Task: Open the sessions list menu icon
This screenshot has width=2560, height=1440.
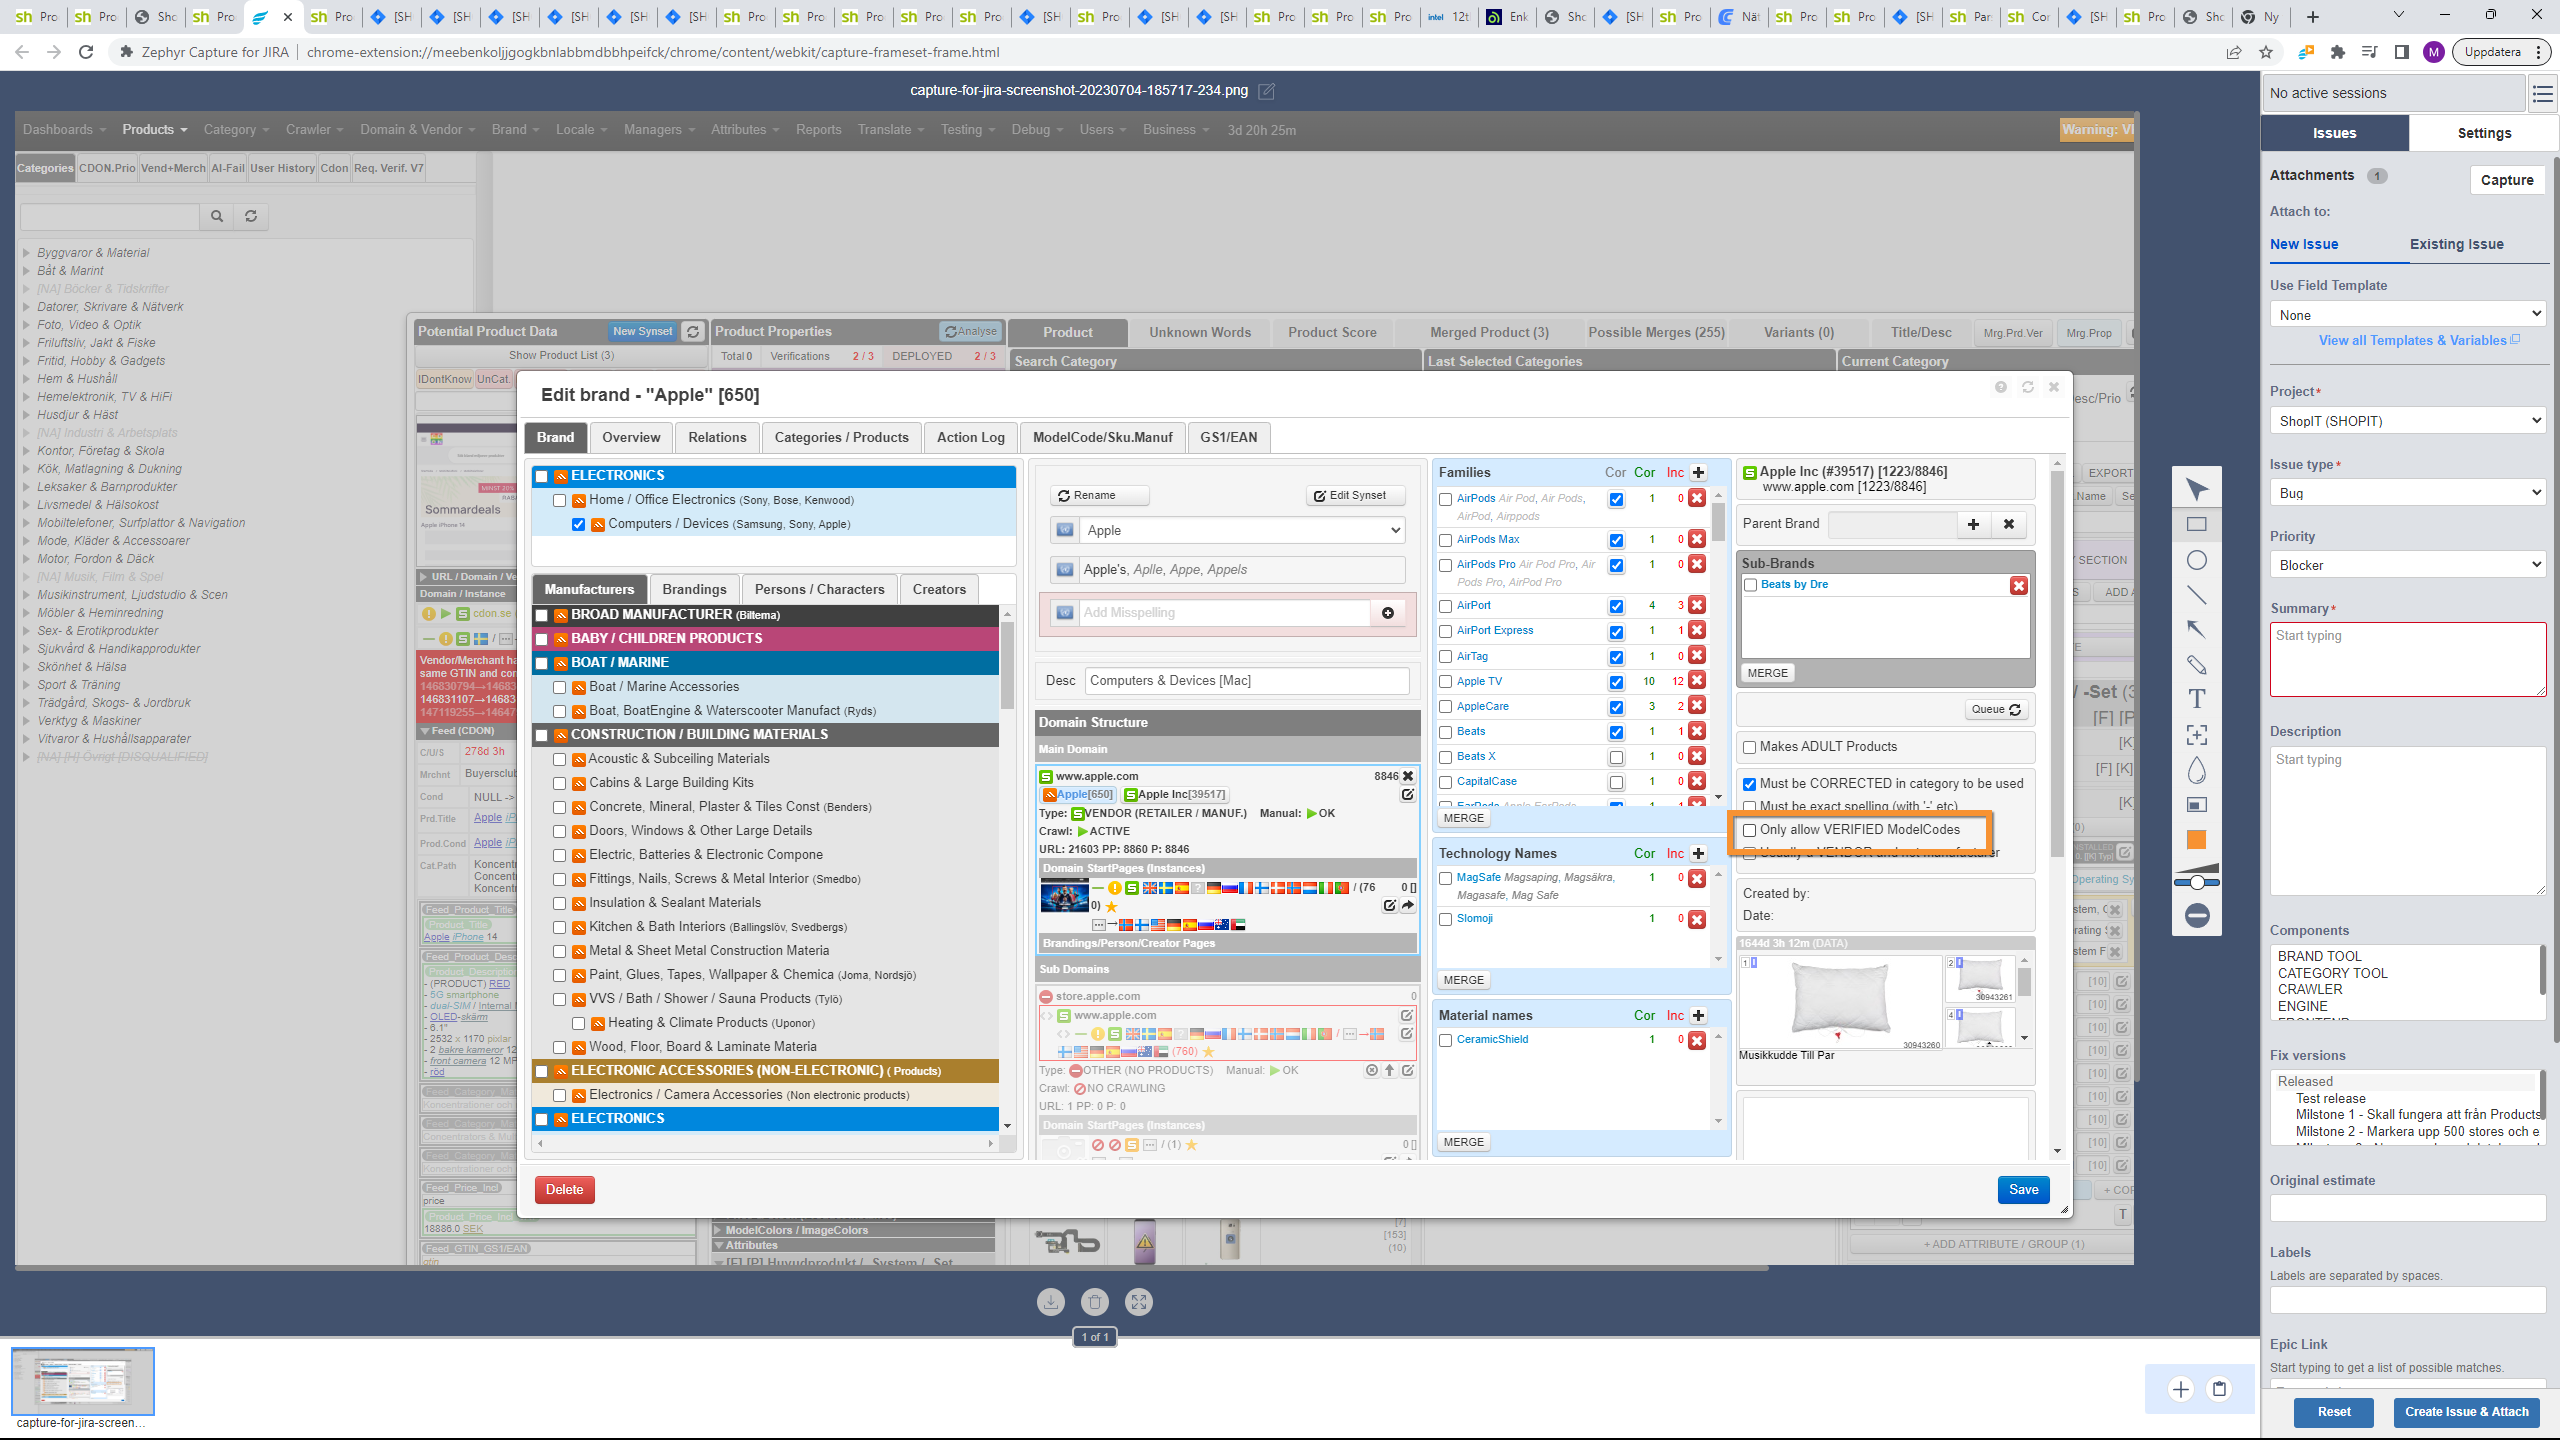Action: point(2543,94)
